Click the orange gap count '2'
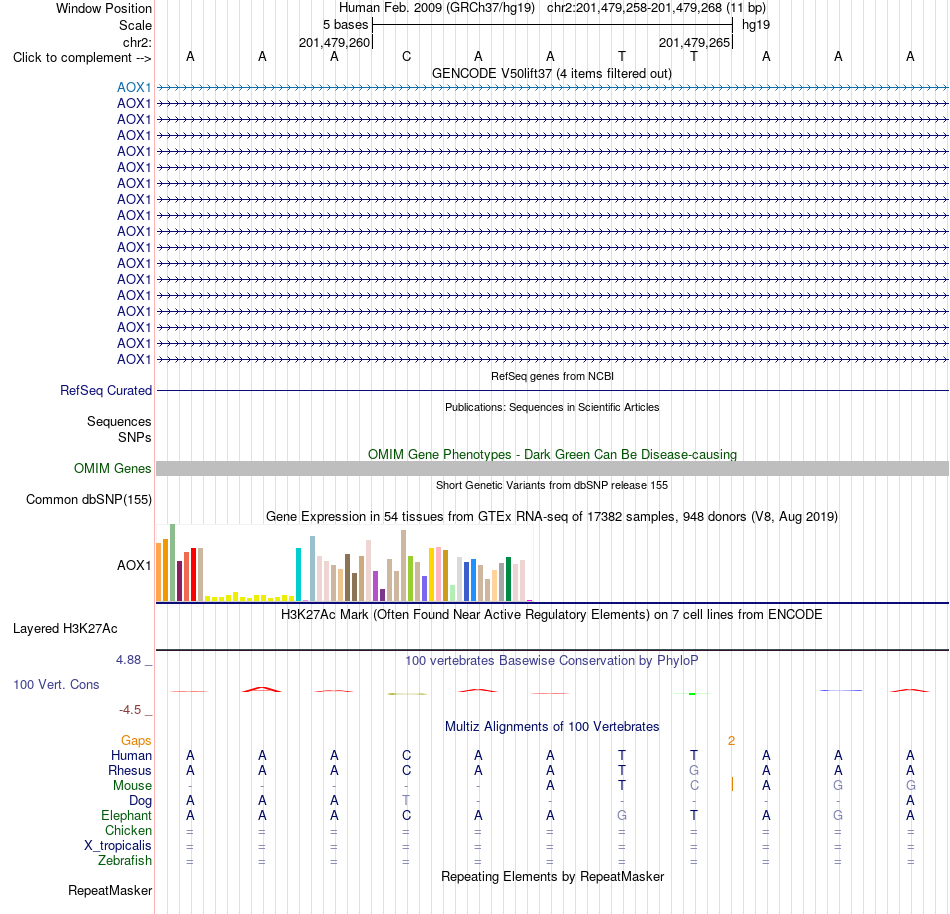 [x=731, y=741]
